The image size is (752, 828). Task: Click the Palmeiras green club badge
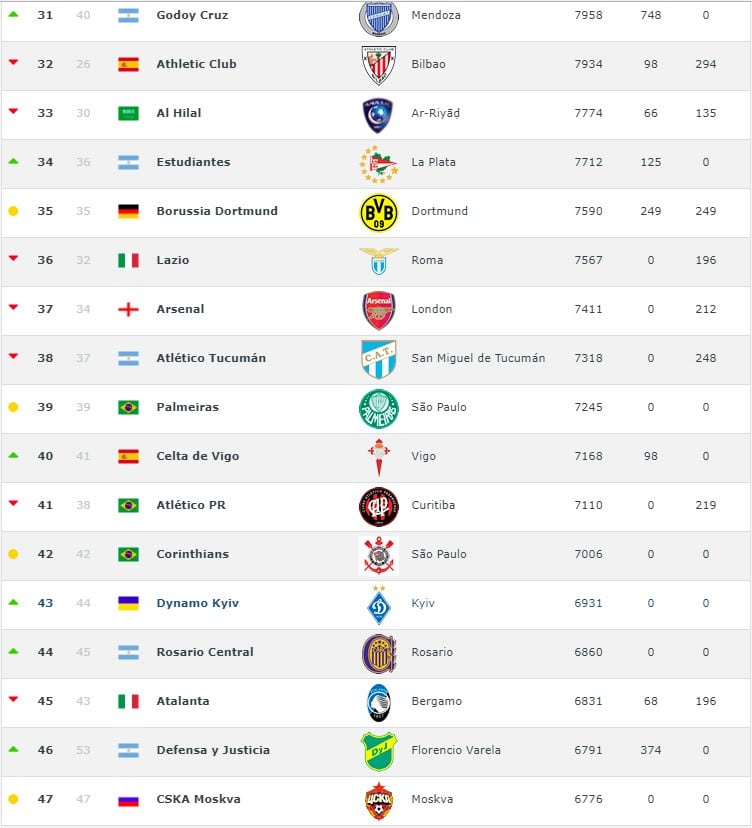(x=378, y=408)
